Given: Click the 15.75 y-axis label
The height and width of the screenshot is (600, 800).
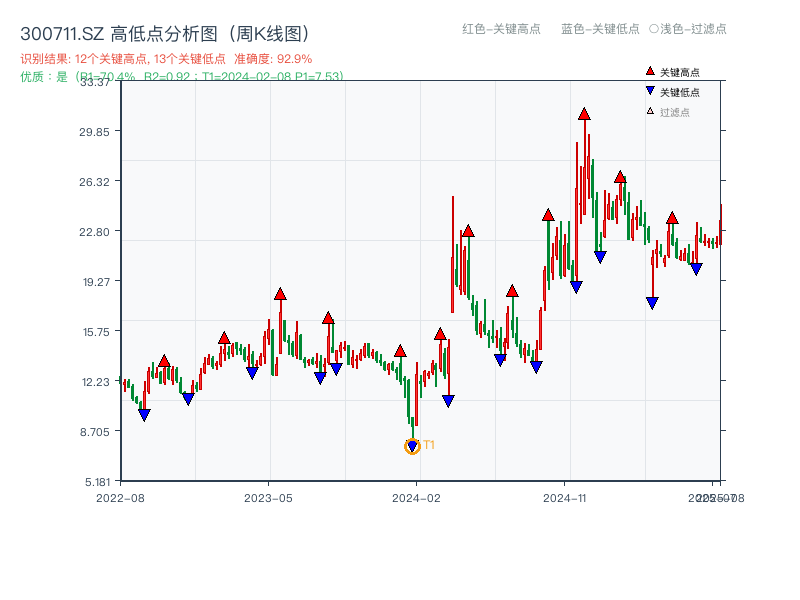Looking at the screenshot, I should 96,332.
